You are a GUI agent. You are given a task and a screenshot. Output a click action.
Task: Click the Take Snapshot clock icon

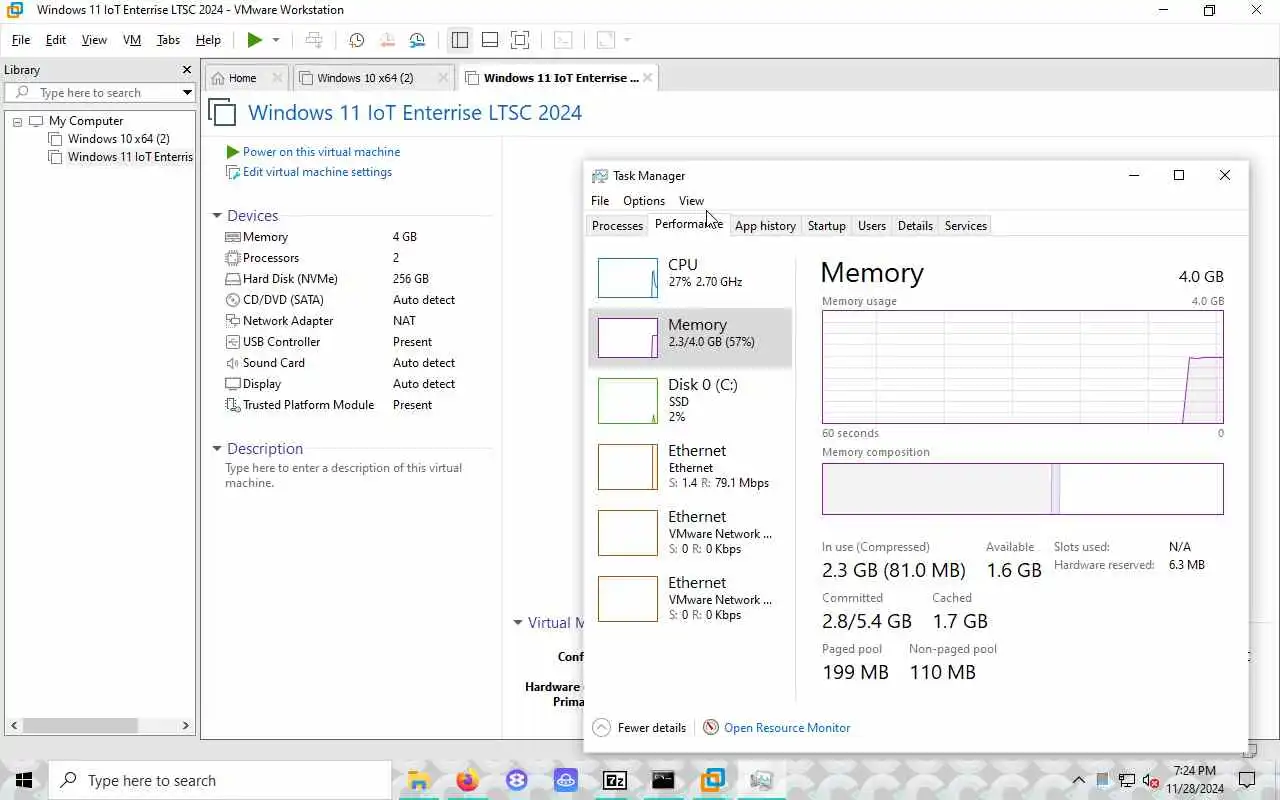357,40
